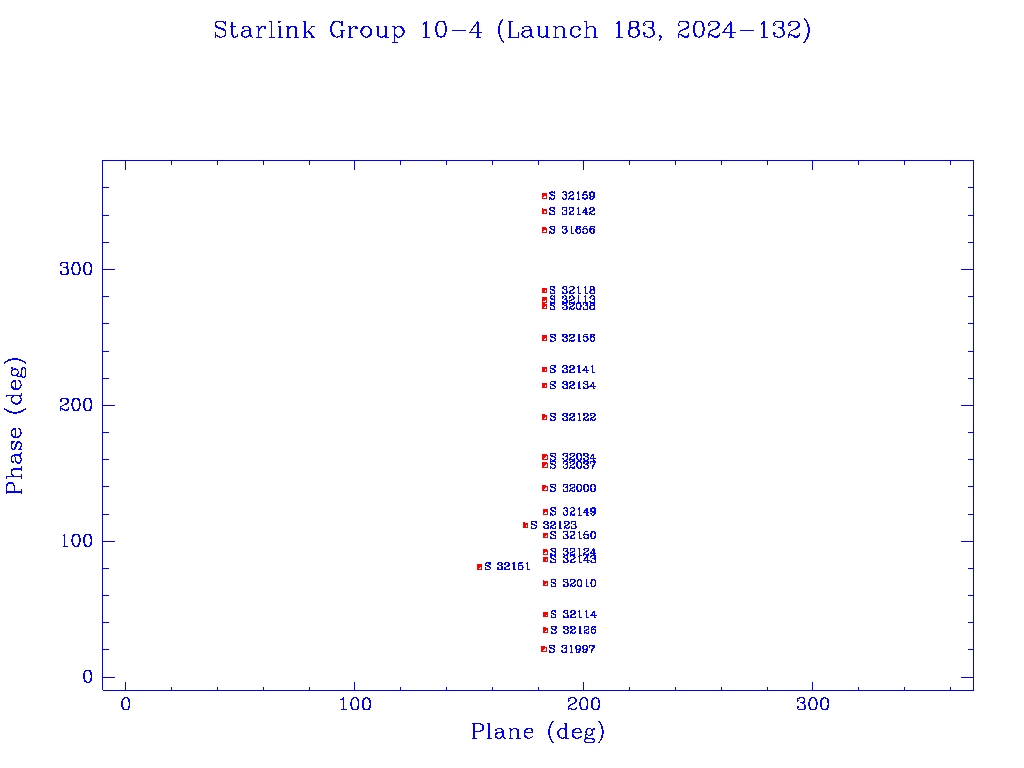Select satellite label 'S 32010'
The image size is (1024, 768).
573,583
